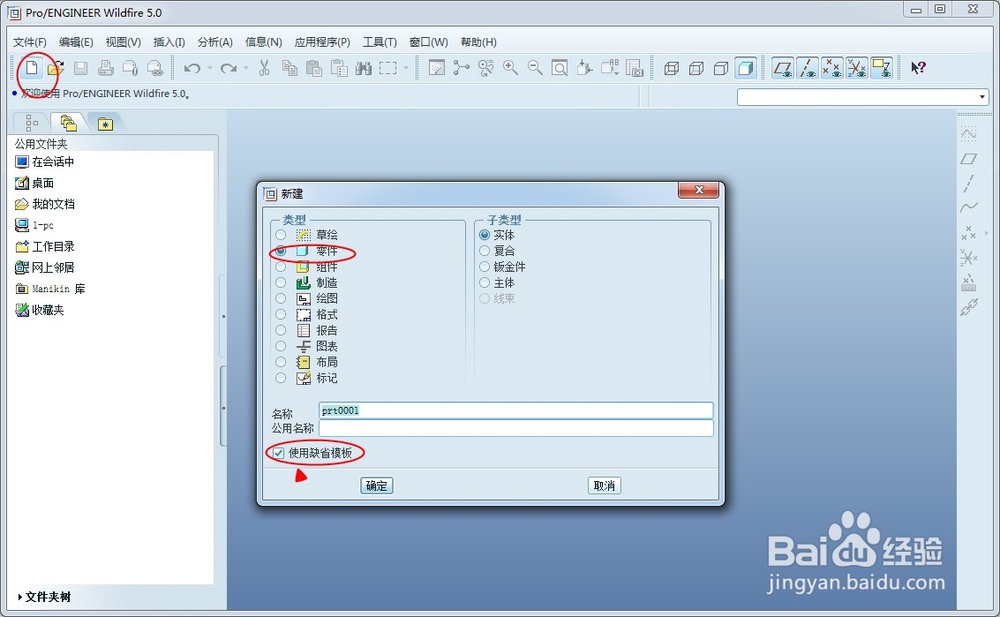Viewport: 1000px width, 617px height.
Task: Select the 图表 type radio button
Action: click(x=281, y=346)
